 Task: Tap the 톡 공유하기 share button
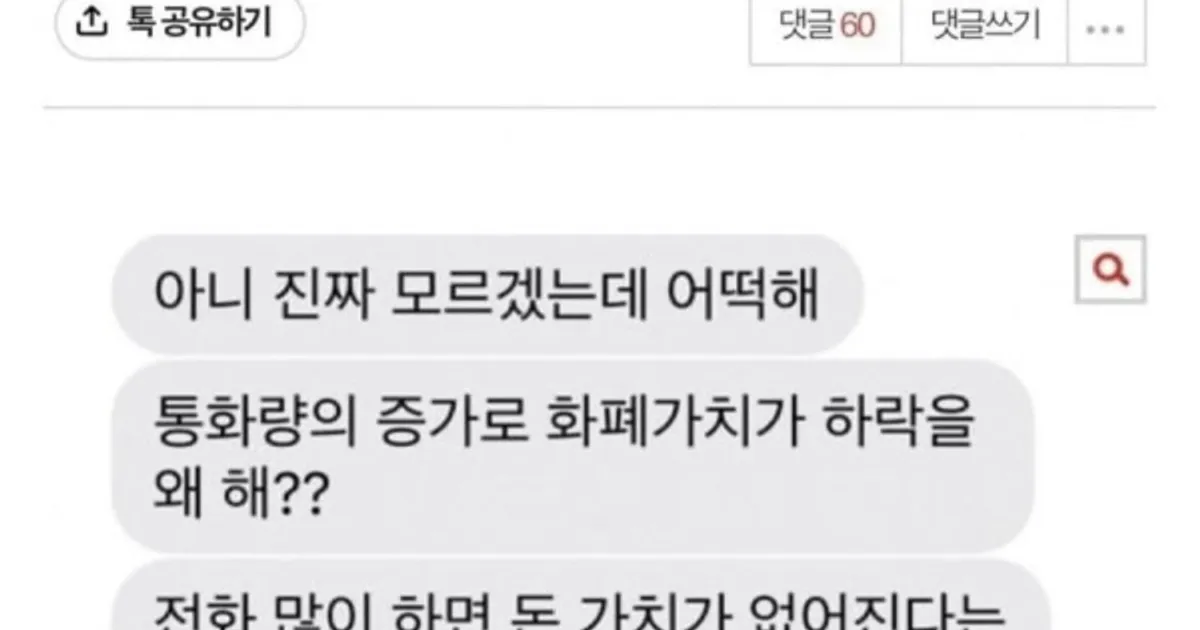pos(179,25)
